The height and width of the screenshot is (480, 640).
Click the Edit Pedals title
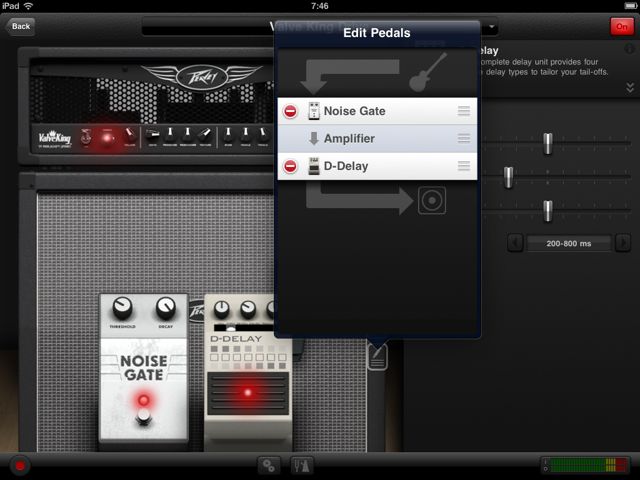click(x=377, y=33)
